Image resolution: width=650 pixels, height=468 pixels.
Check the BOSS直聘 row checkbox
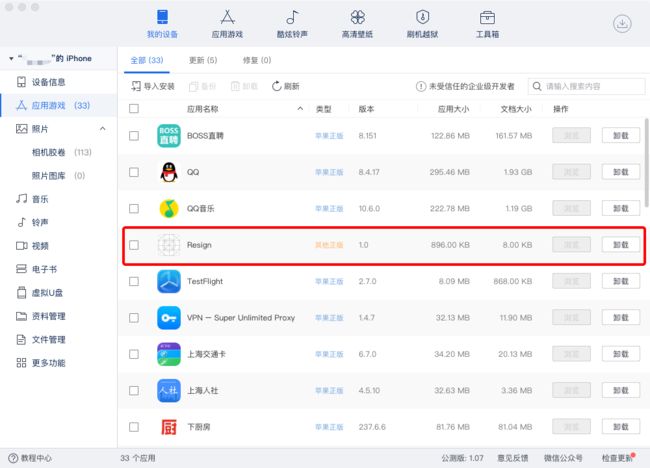pyautogui.click(x=134, y=136)
